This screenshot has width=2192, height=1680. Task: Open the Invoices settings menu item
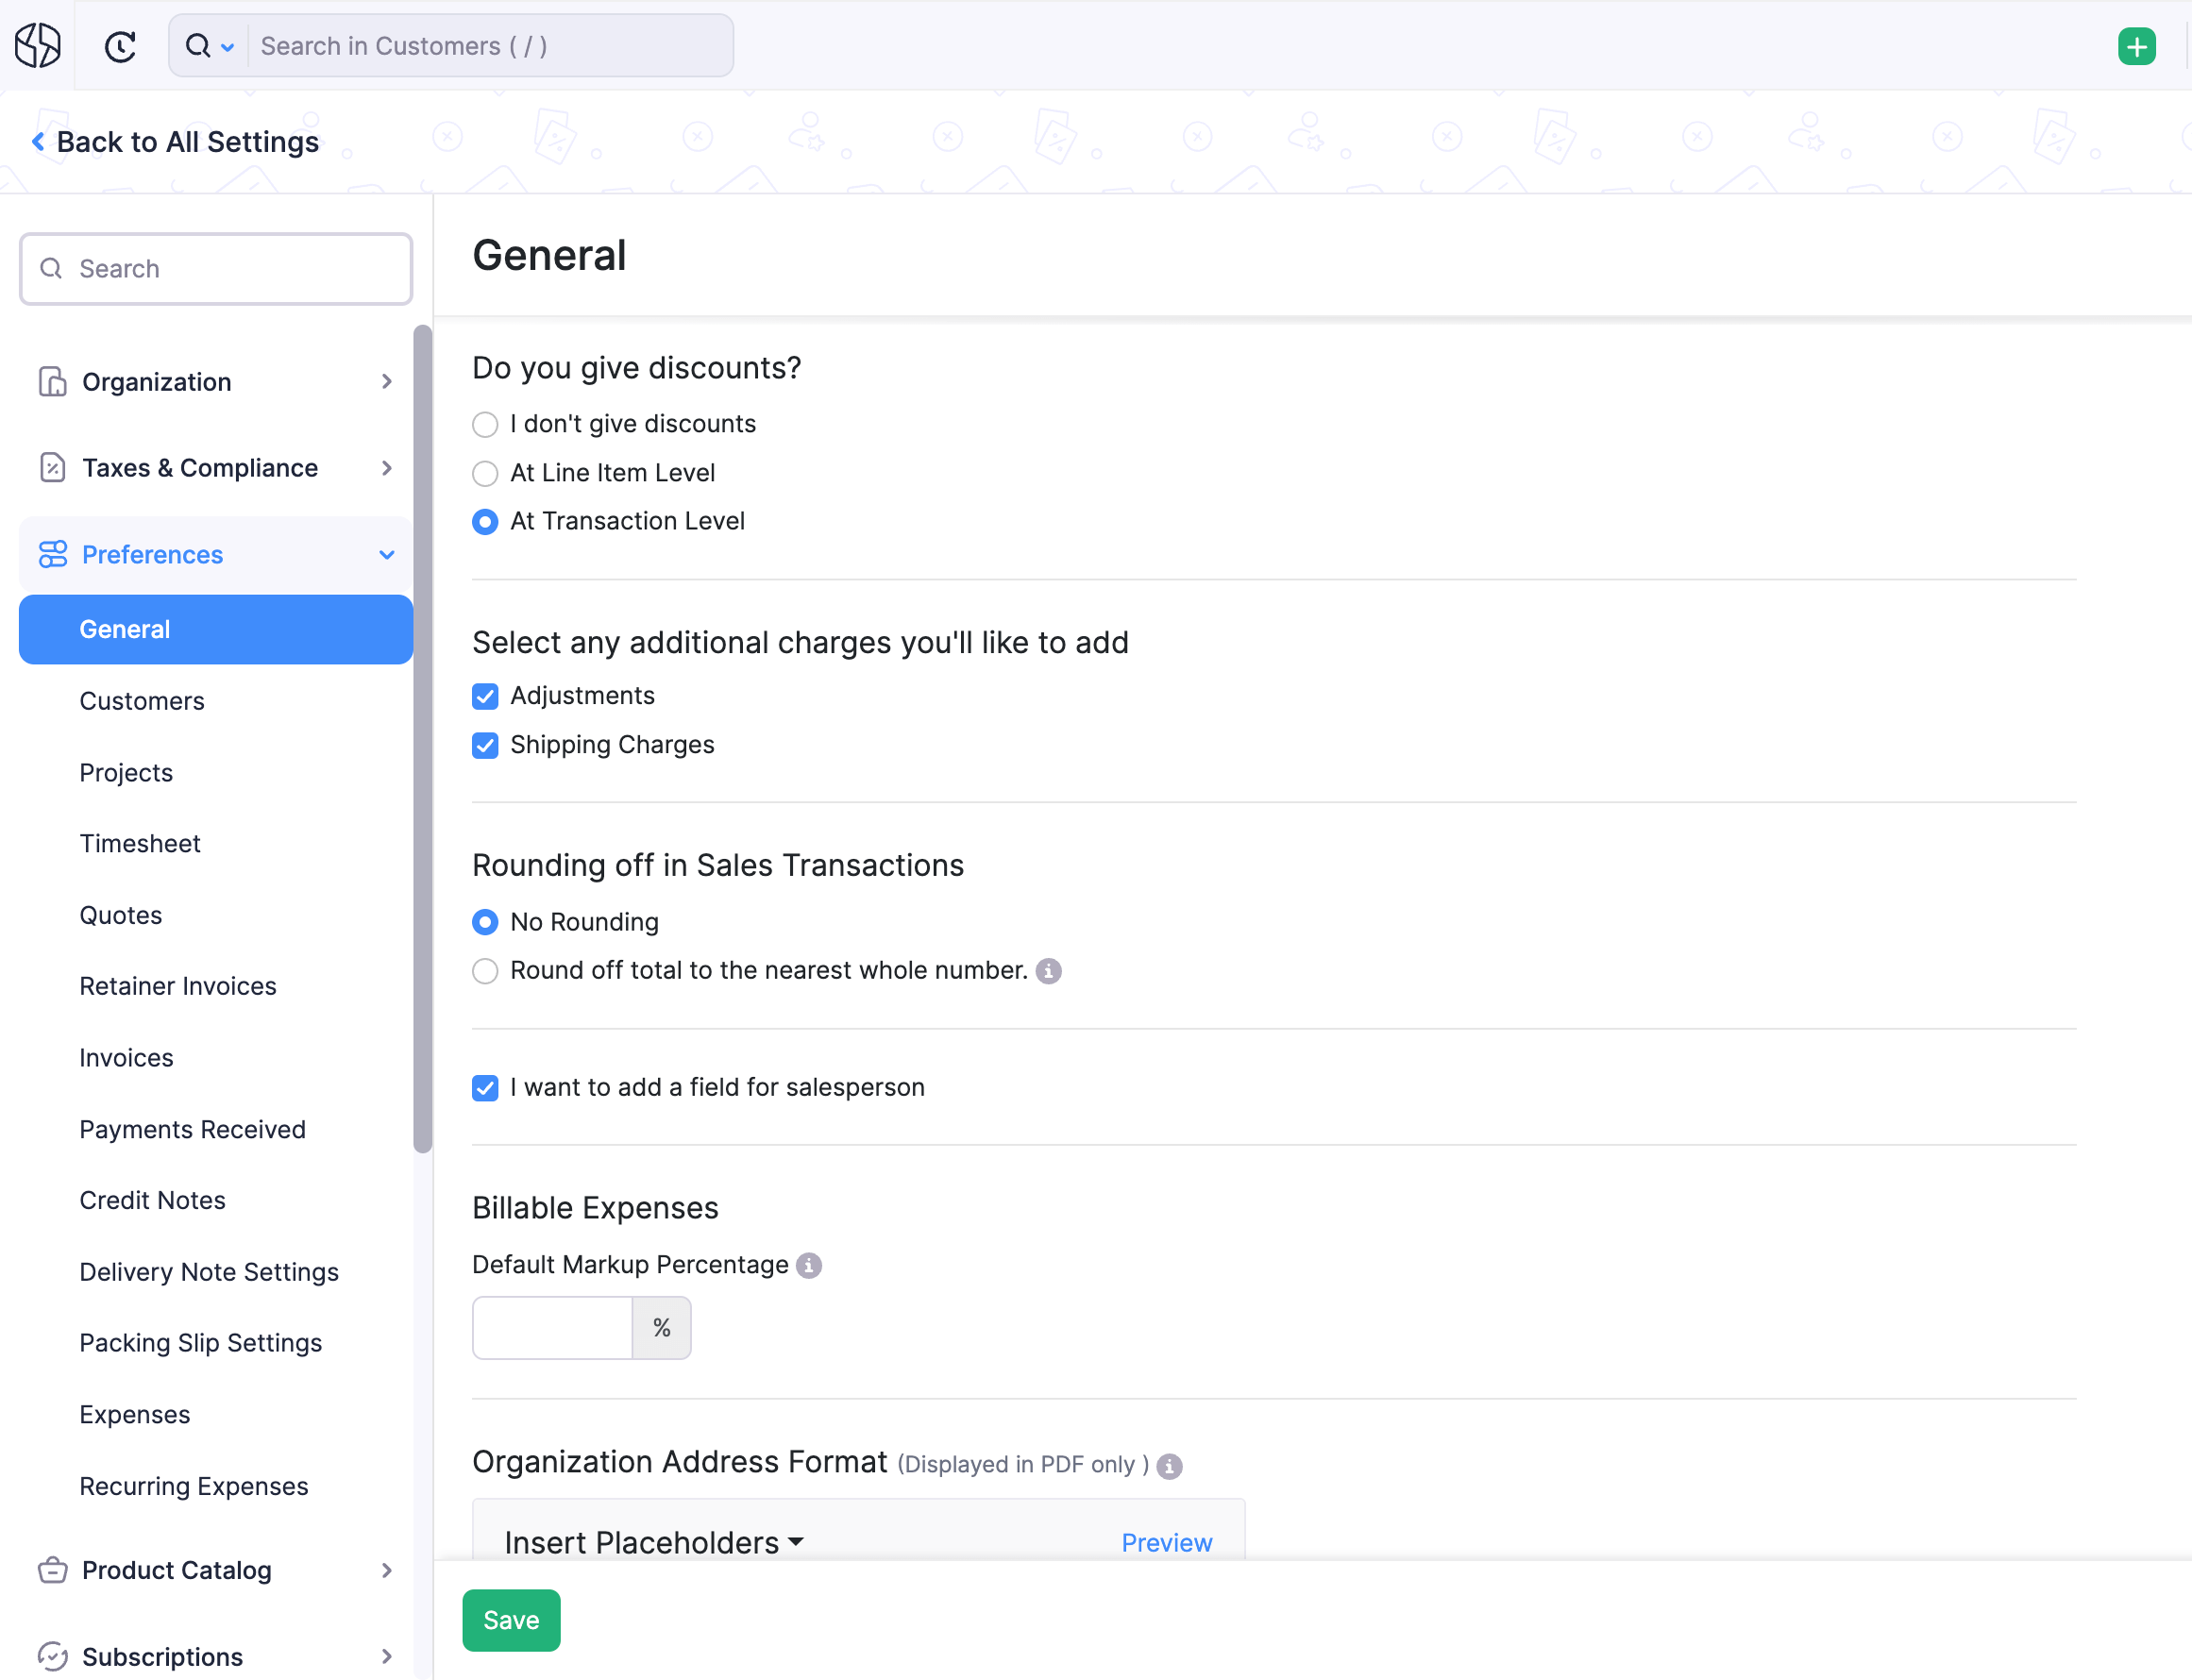(126, 1057)
